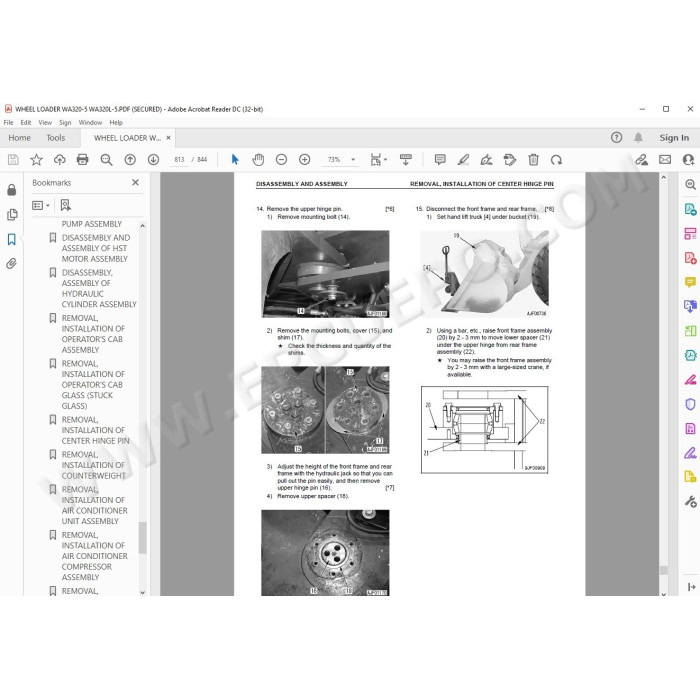Screen dimensions: 700x700
Task: Enable scrolling mode icon
Action: [405, 159]
